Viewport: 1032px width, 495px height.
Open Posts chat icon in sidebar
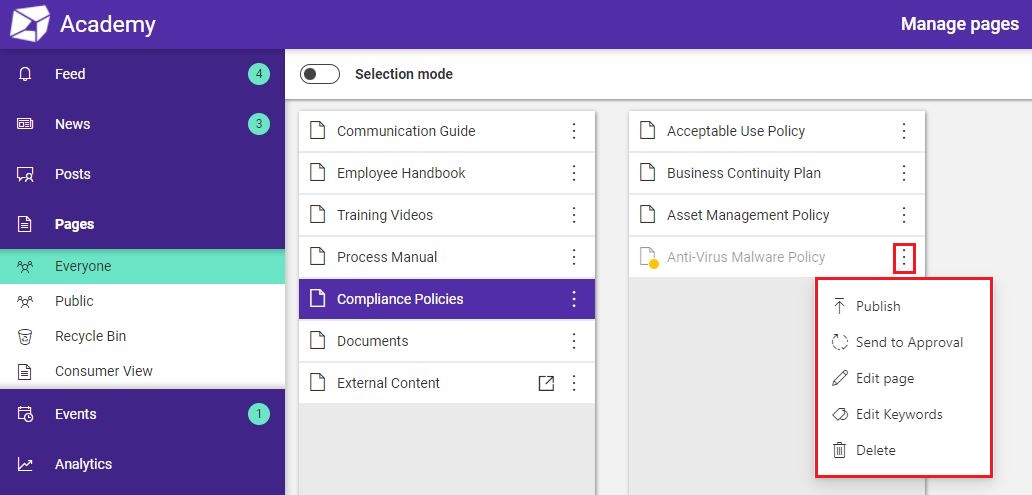click(x=25, y=174)
